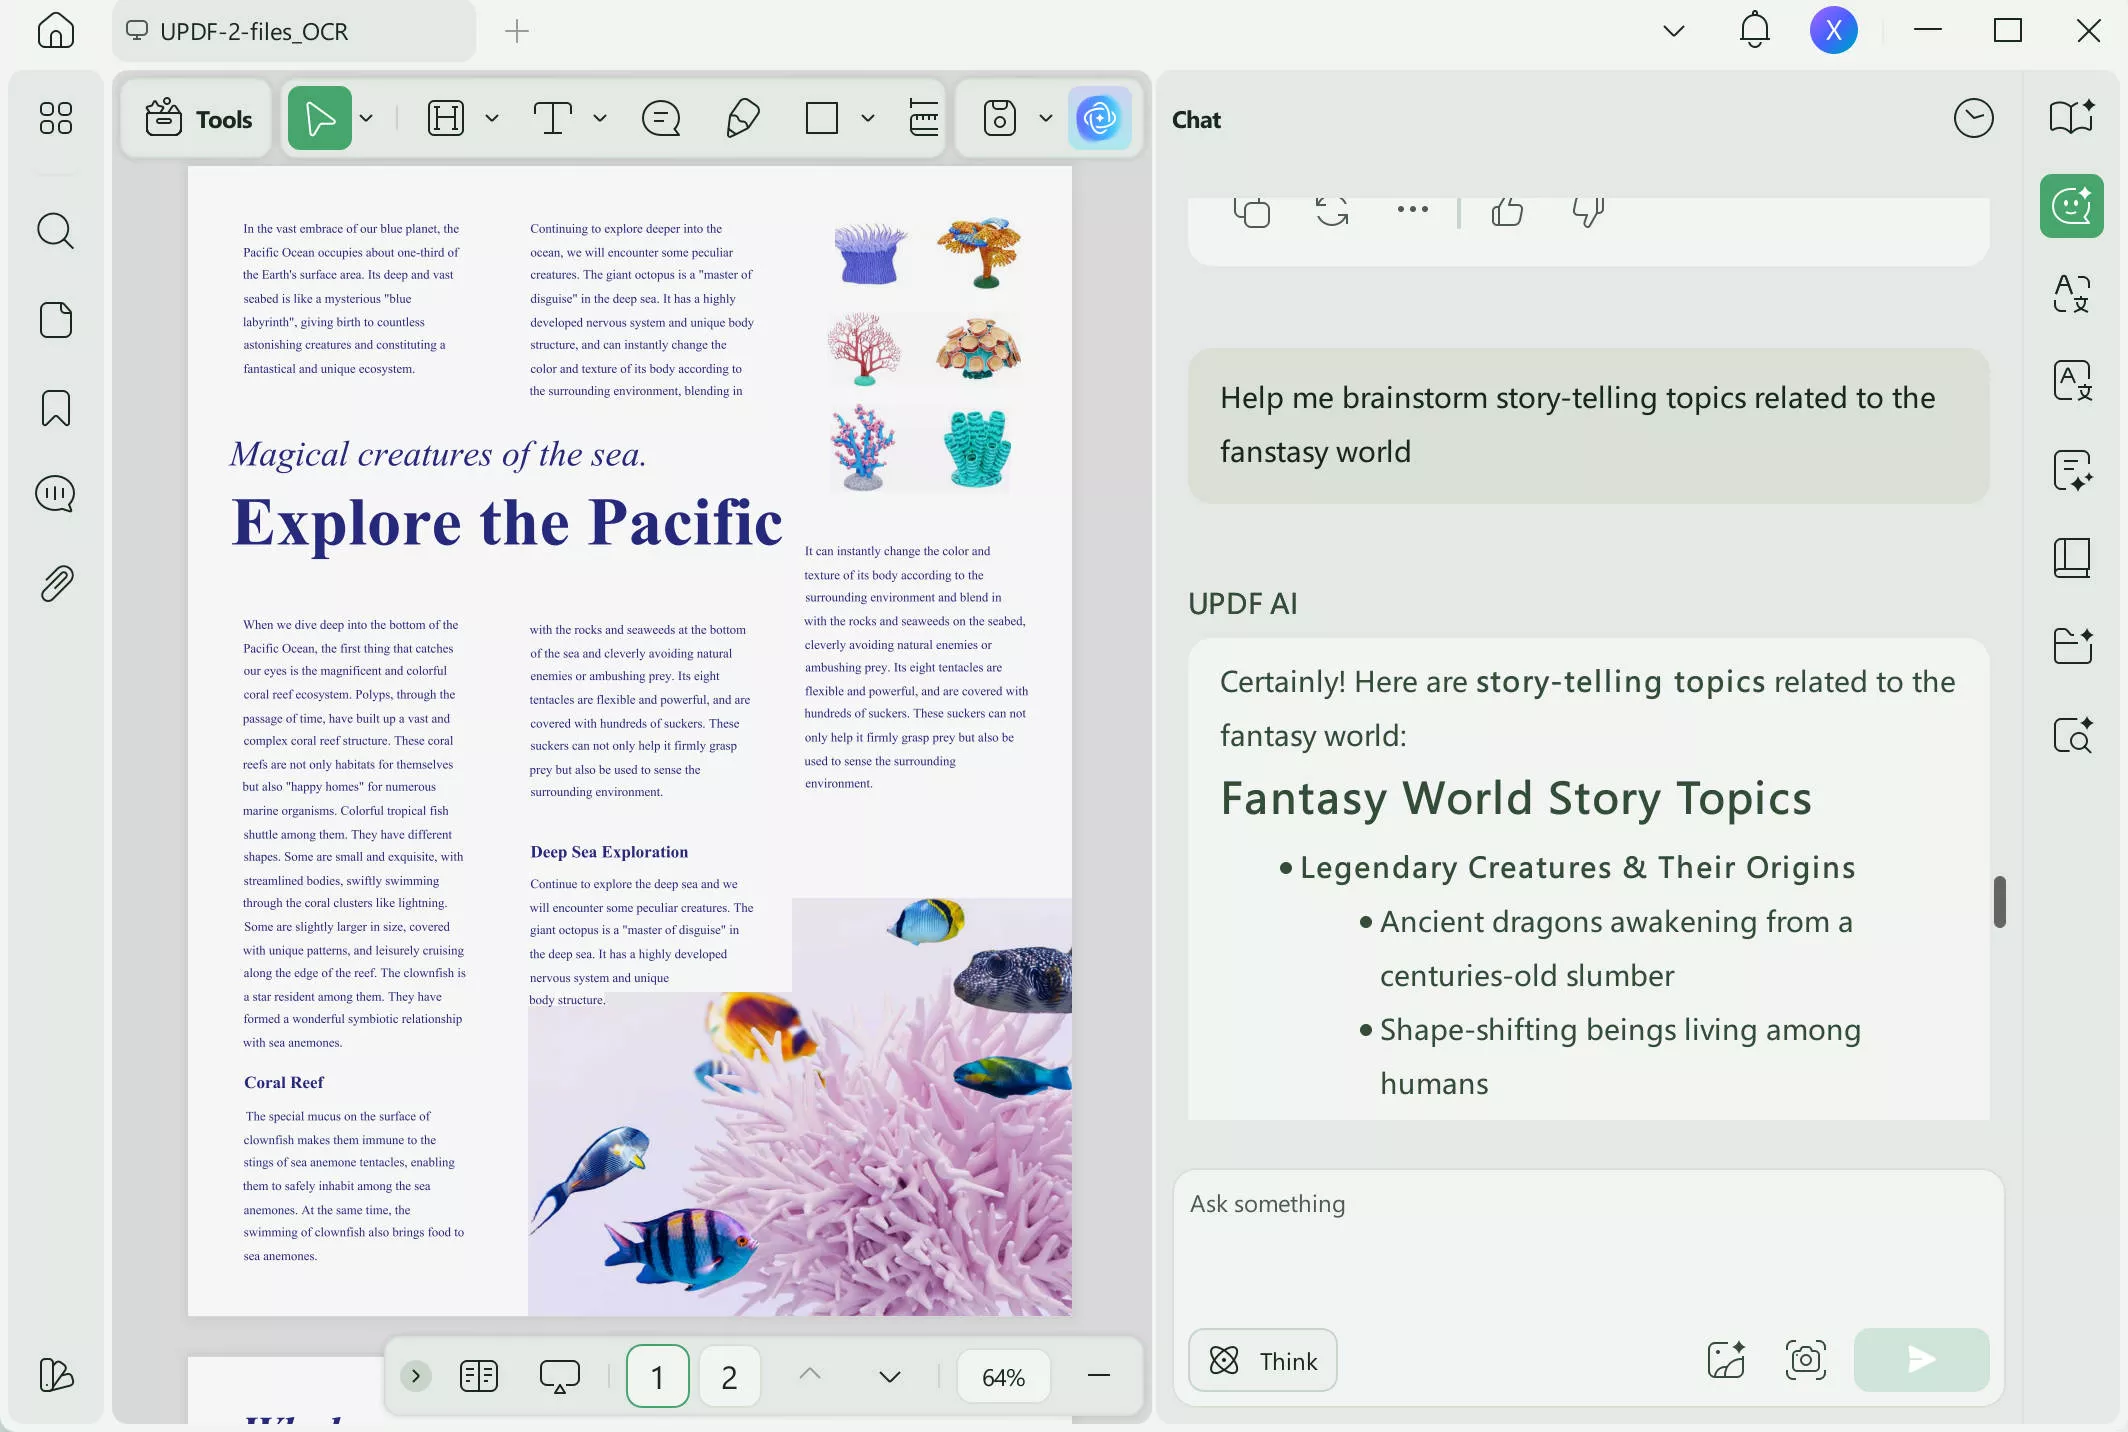This screenshot has width=2128, height=1432.
Task: Copy the AI response using the copy icon
Action: click(1251, 212)
